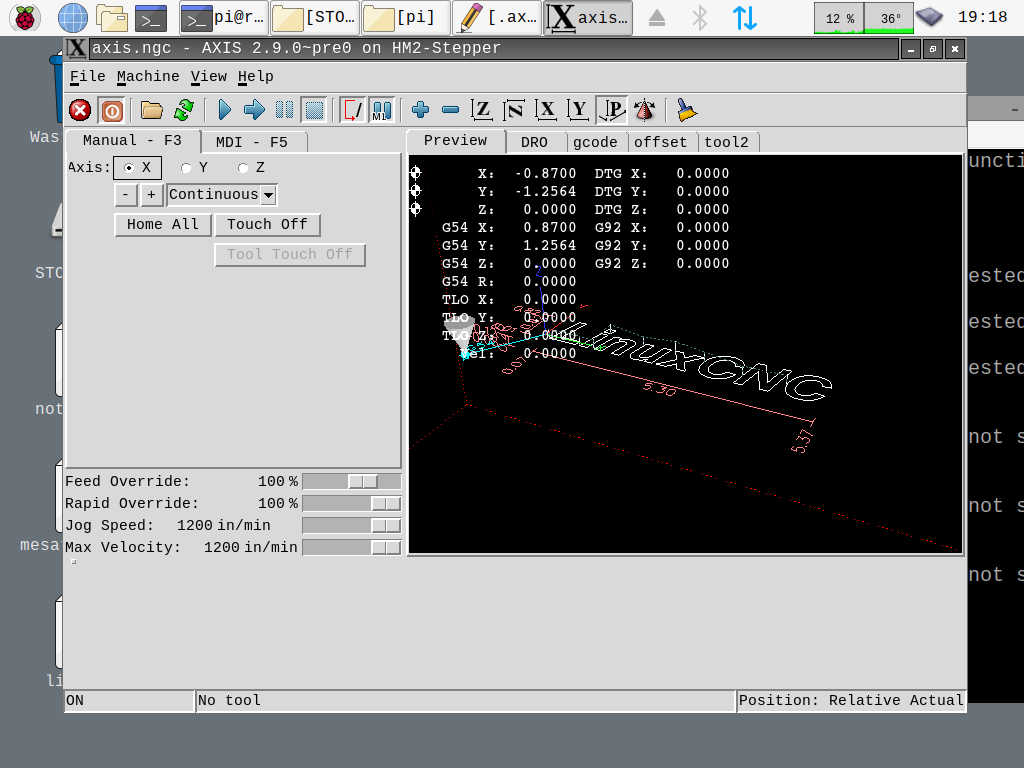The width and height of the screenshot is (1024, 768).
Task: Select the Z axis radio button
Action: [251, 168]
